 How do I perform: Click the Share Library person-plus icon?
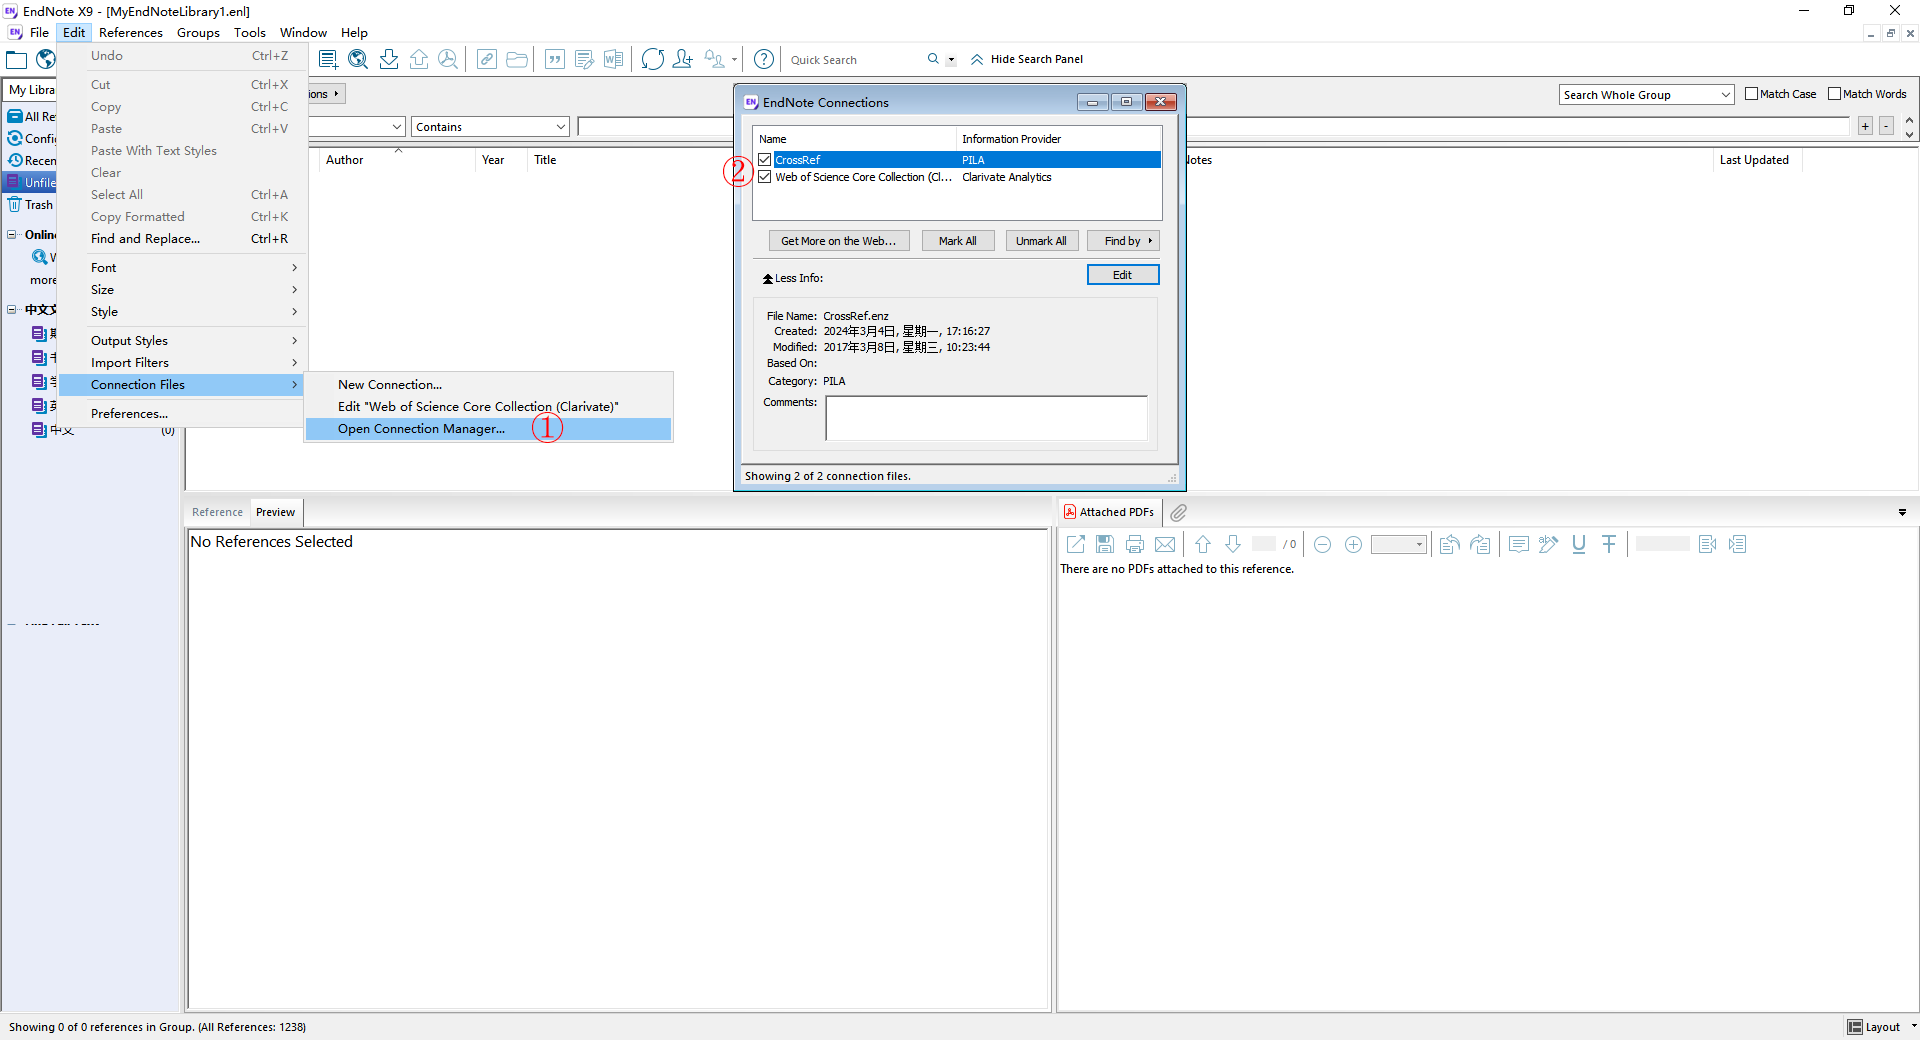coord(682,59)
